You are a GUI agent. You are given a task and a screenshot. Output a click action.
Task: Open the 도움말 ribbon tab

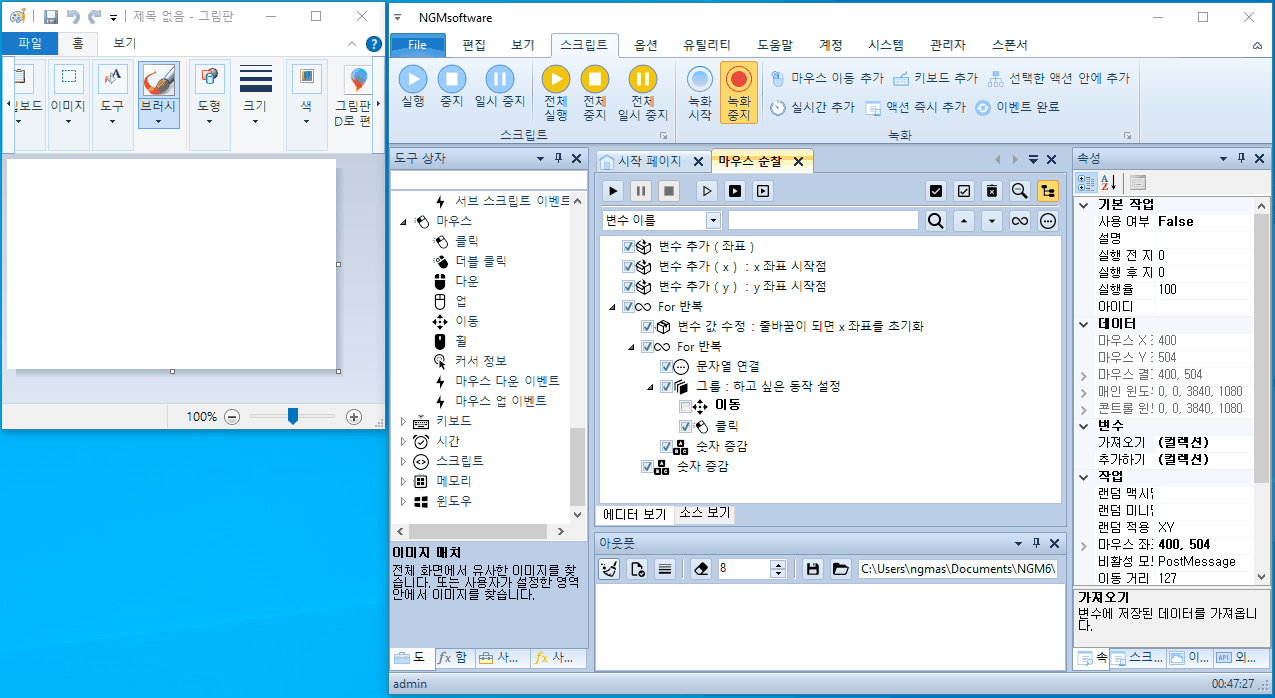[775, 45]
